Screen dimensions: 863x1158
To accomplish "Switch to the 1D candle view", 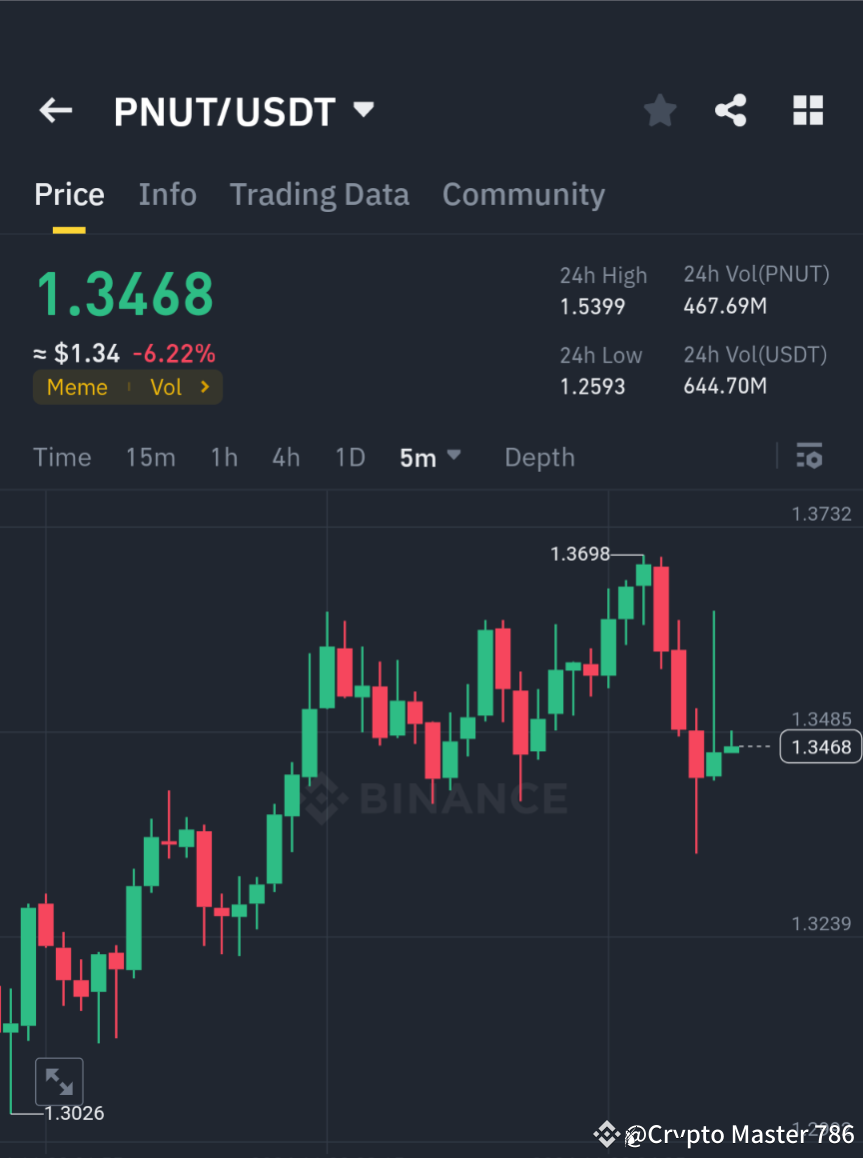I will tap(349, 457).
